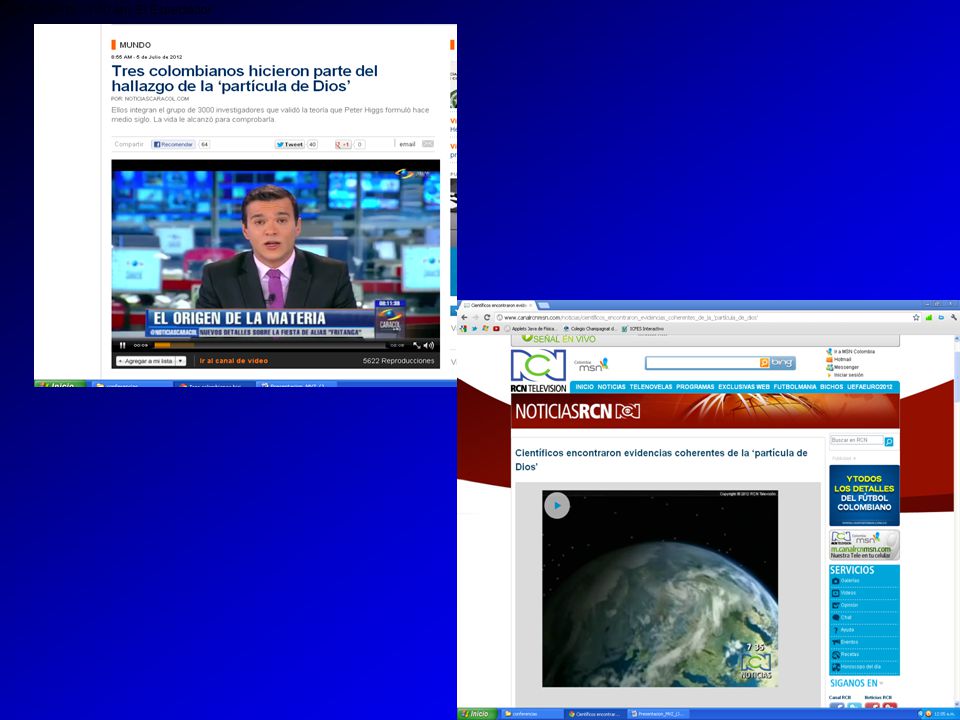
Task: Reload the RCN page in Chrome
Action: (x=487, y=318)
